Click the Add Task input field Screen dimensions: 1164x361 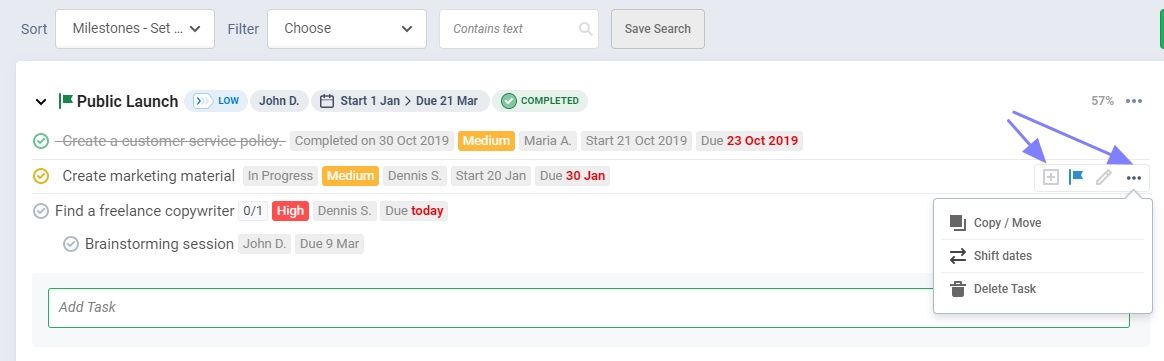tap(490, 308)
